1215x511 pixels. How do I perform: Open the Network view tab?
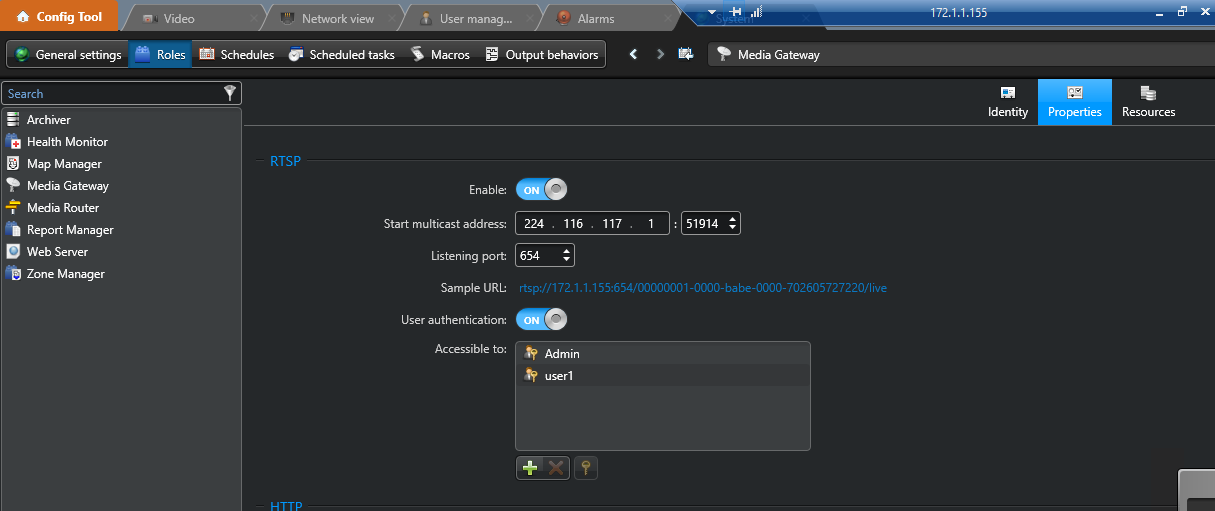[338, 18]
